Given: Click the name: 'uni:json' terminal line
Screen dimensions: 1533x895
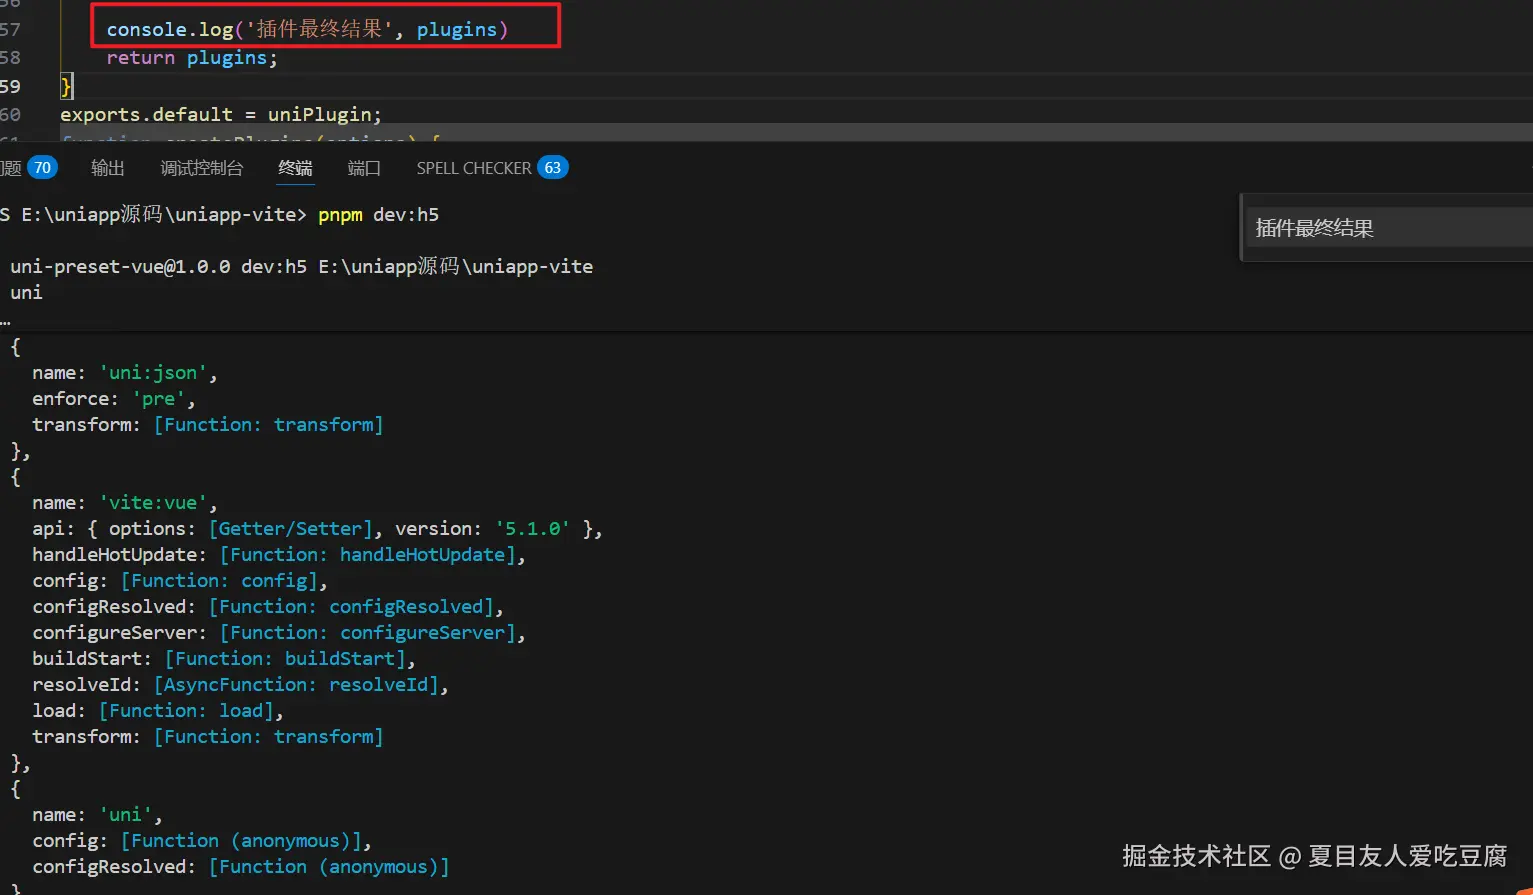Looking at the screenshot, I should [125, 373].
